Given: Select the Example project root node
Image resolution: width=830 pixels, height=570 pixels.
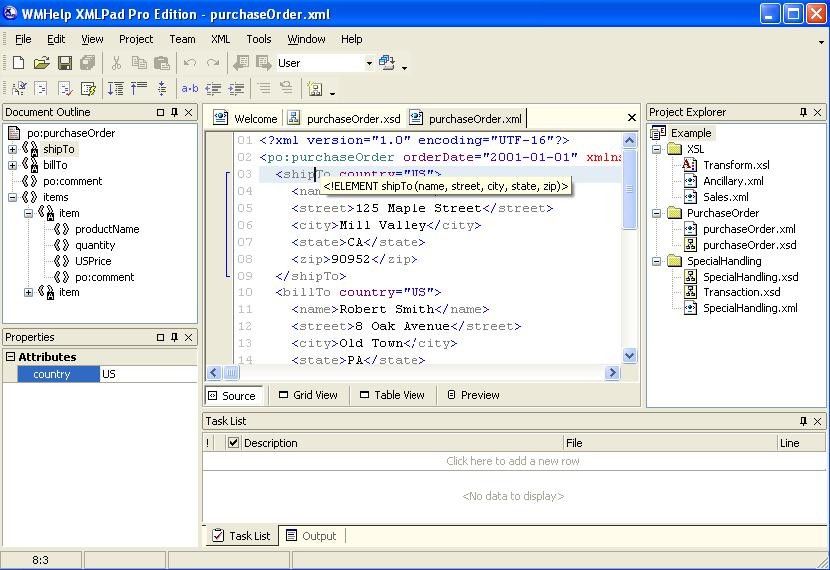Looking at the screenshot, I should coord(691,133).
